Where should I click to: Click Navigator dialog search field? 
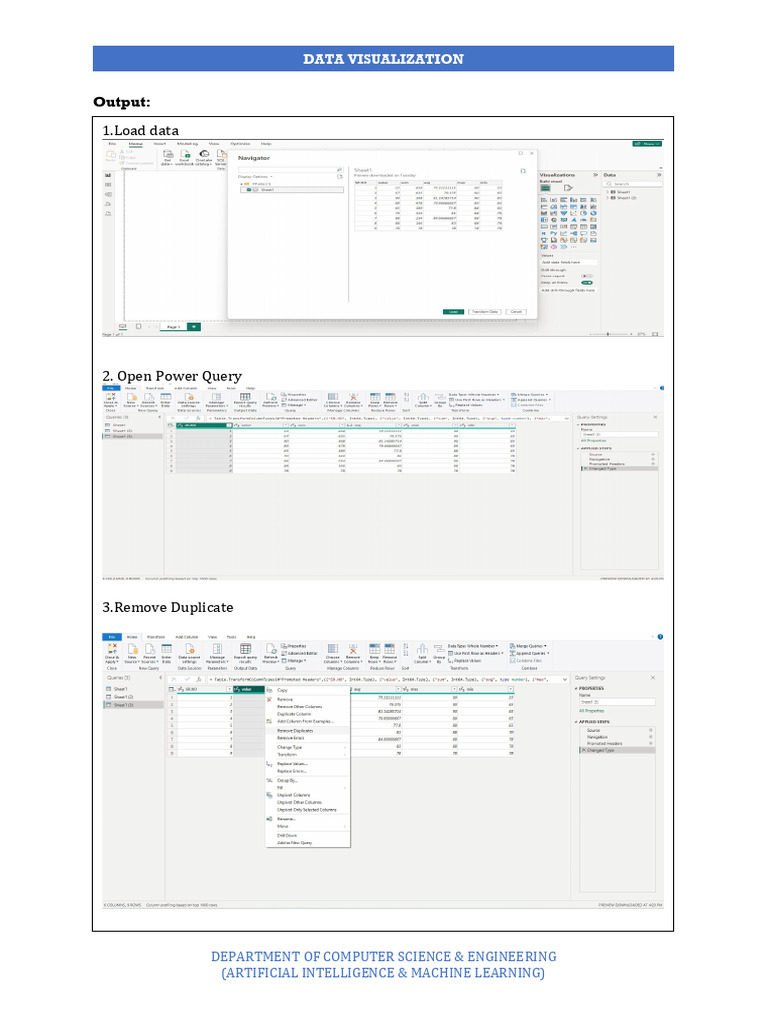291,170
